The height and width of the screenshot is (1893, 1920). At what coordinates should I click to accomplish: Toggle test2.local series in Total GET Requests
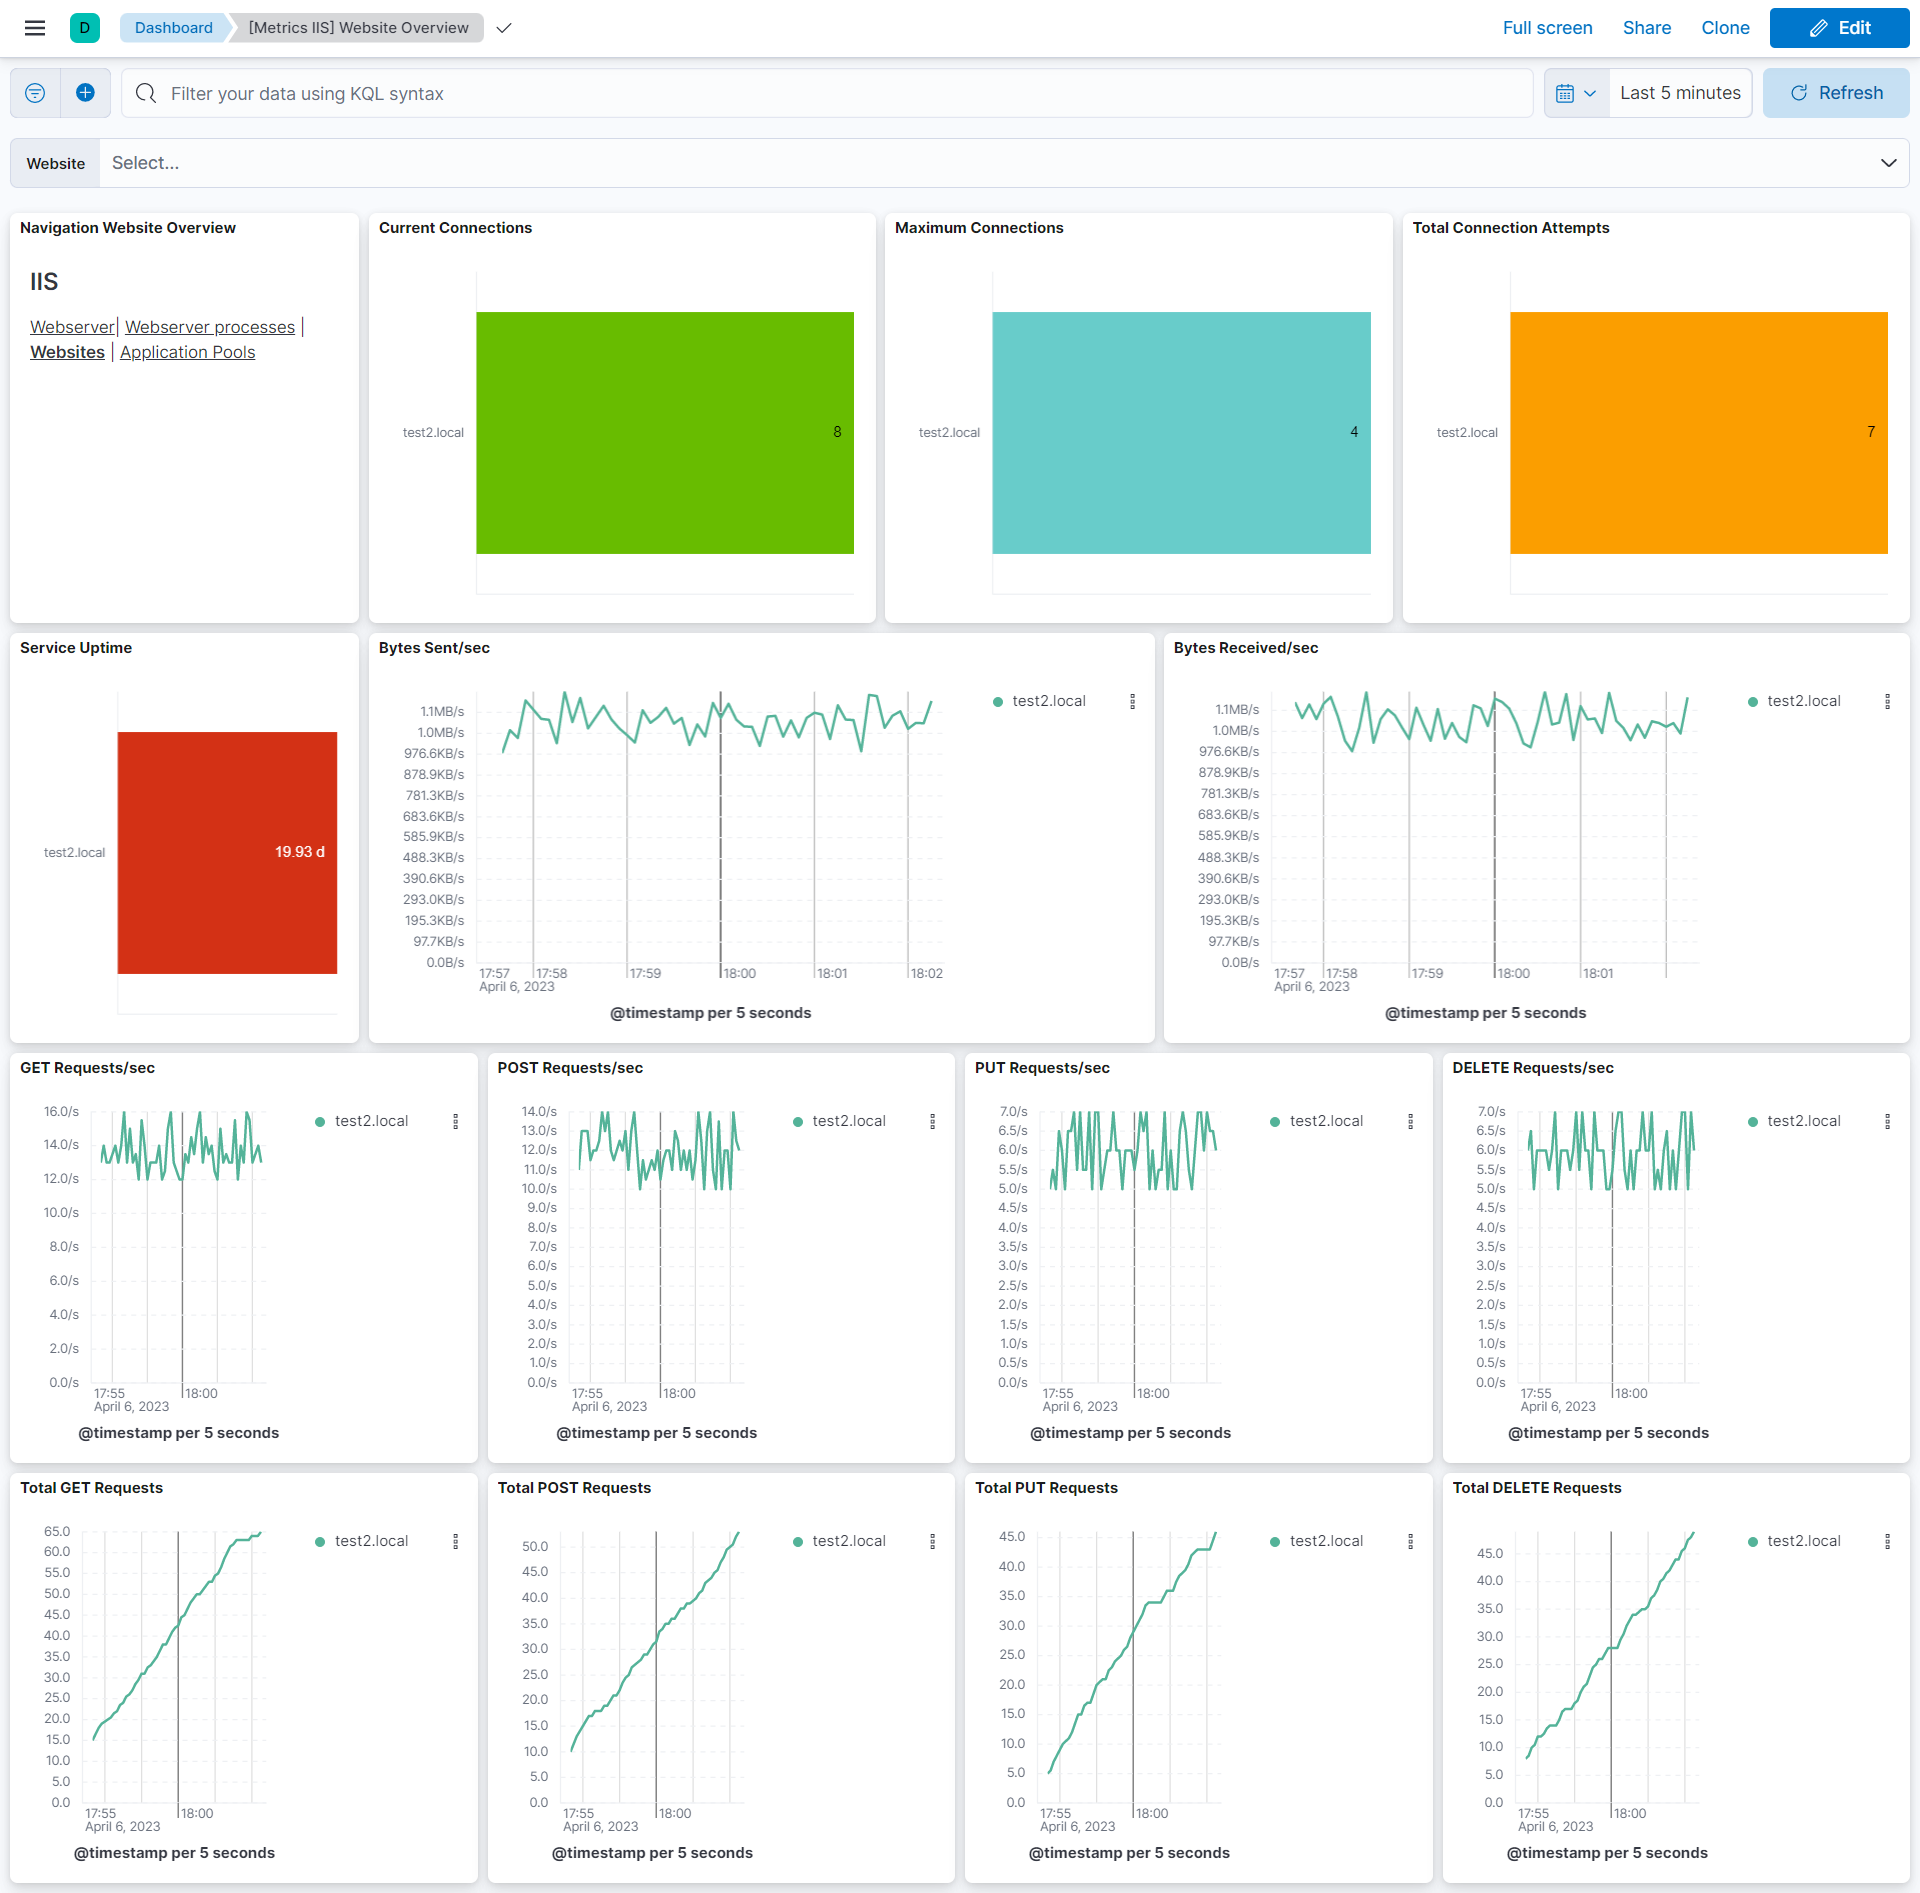point(371,1541)
